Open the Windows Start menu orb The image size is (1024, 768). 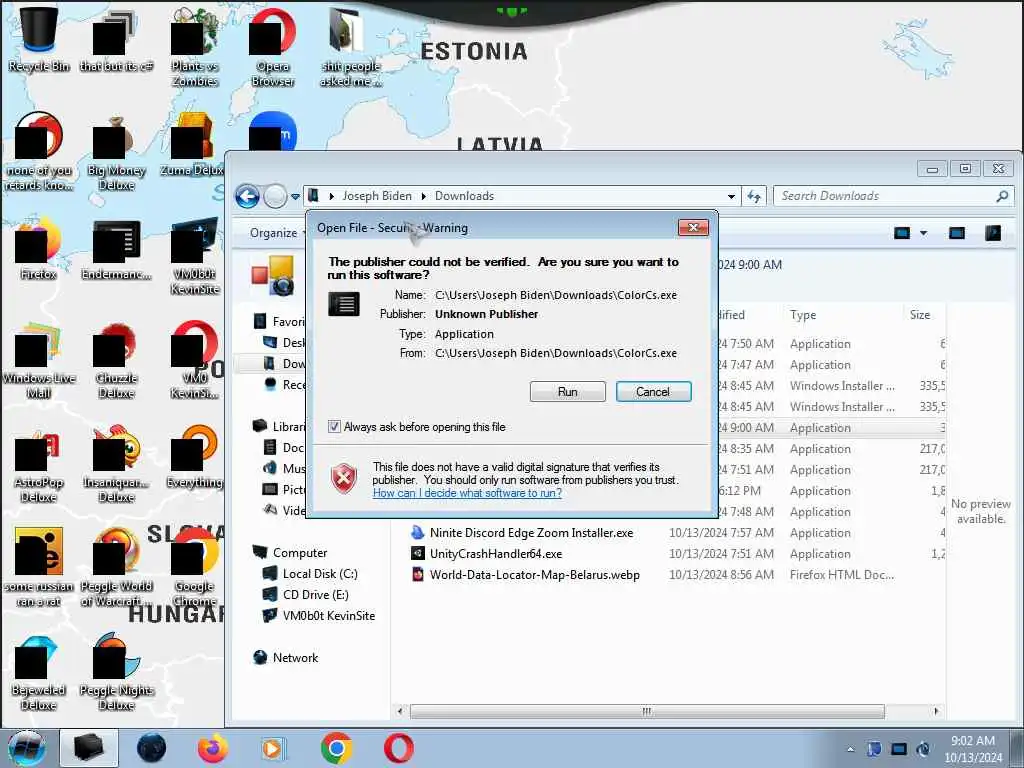click(26, 748)
